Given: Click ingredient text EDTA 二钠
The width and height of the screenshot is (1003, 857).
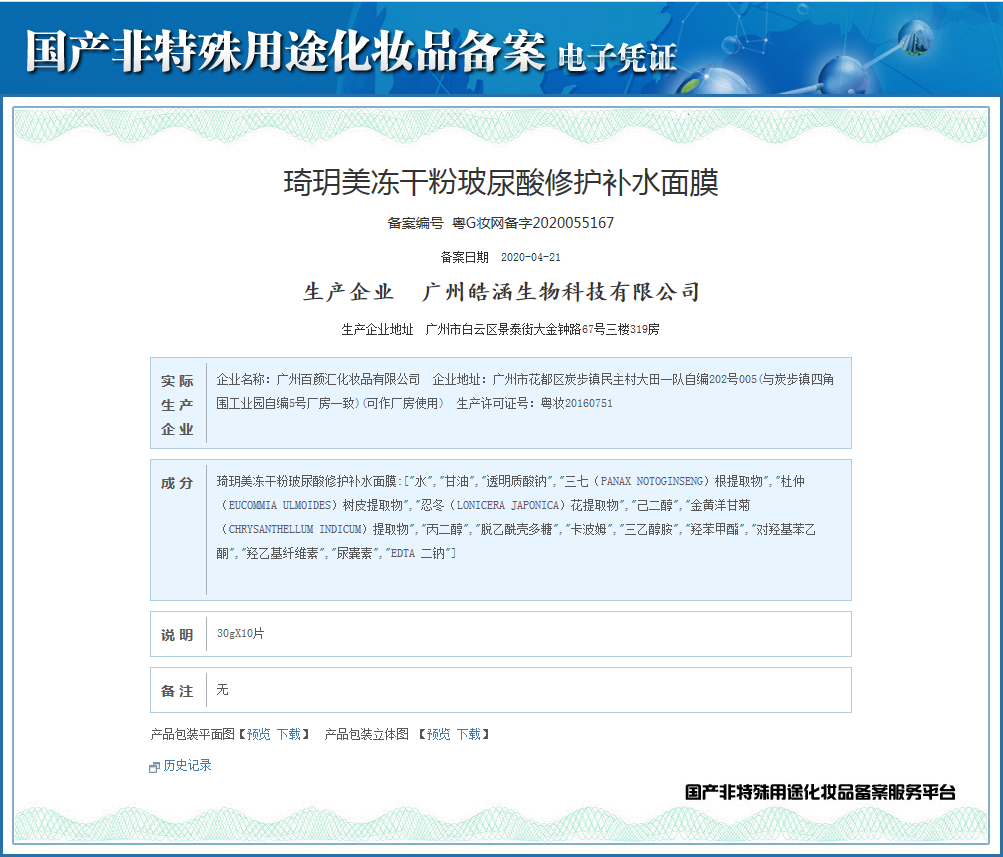Looking at the screenshot, I should click(418, 553).
